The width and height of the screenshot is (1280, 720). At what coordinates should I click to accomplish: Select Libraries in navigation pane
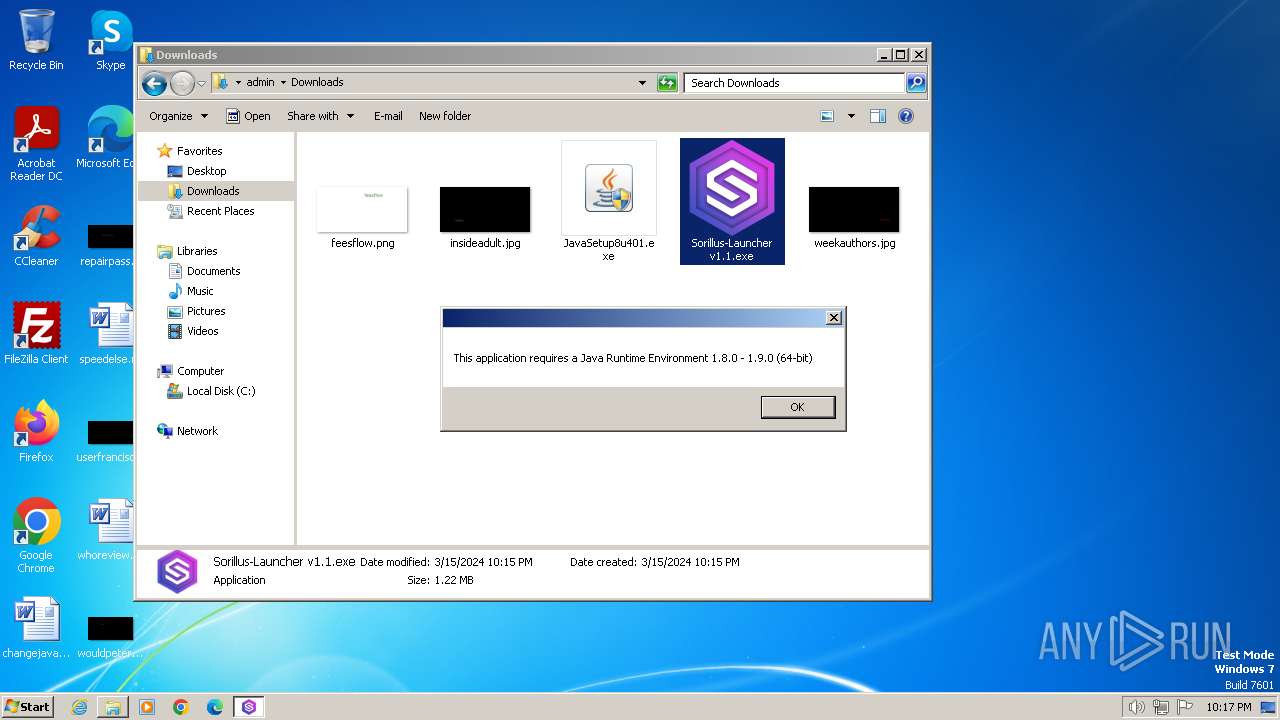coord(187,251)
